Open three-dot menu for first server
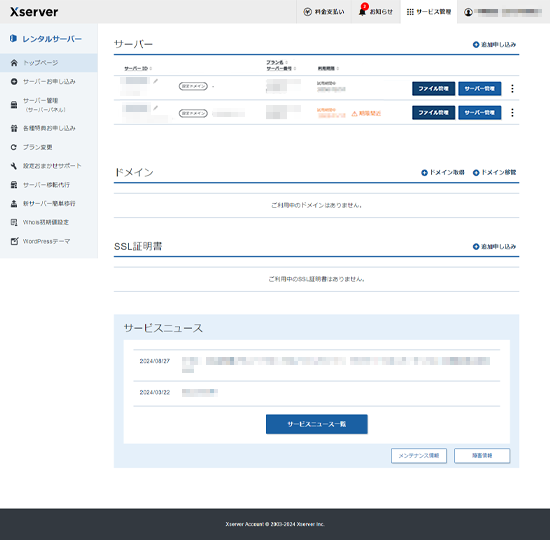 [512, 89]
